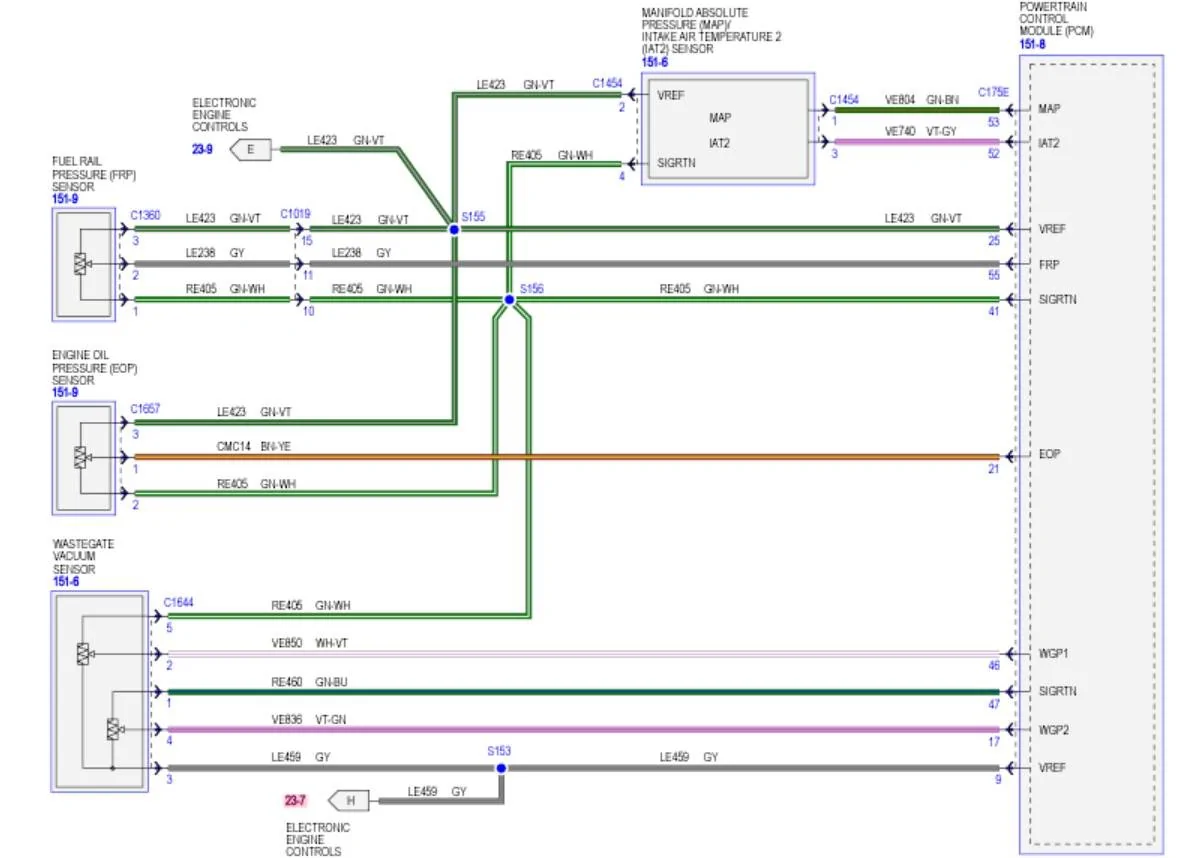Open the 151-6 link under Wastegate Vacuum Sensor
The height and width of the screenshot is (858, 1203).
64,581
